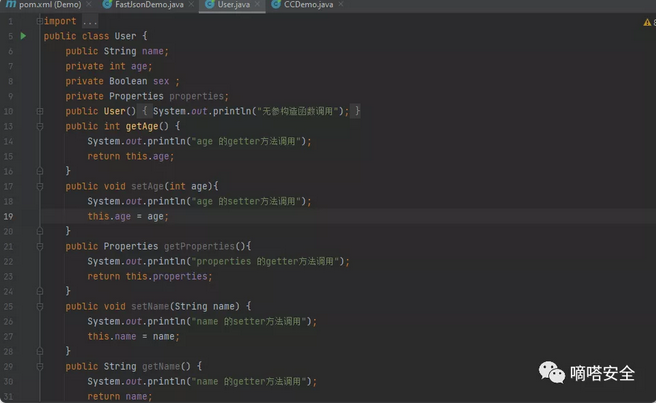The width and height of the screenshot is (656, 403).
Task: Switch to the pom.xml (Demo) tab
Action: coord(50,5)
